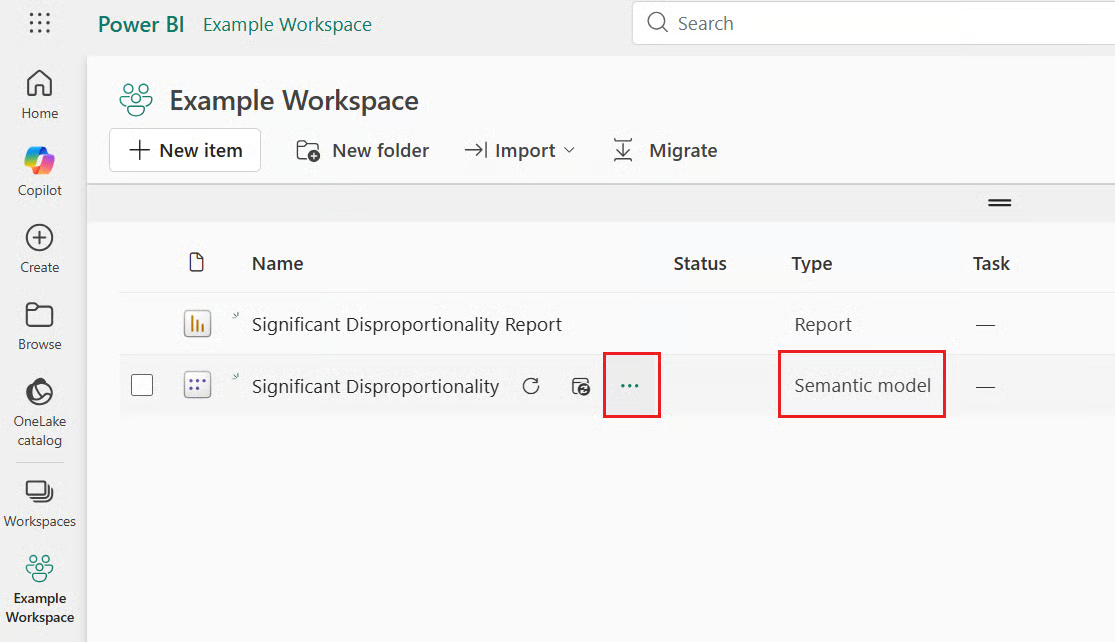Click into the Search box
This screenshot has height=642, width=1115.
click(x=880, y=24)
